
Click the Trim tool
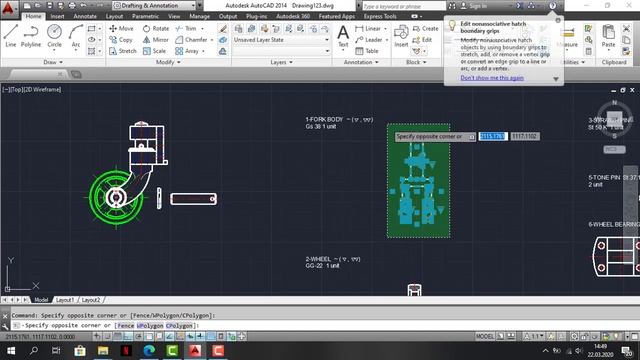click(x=186, y=29)
